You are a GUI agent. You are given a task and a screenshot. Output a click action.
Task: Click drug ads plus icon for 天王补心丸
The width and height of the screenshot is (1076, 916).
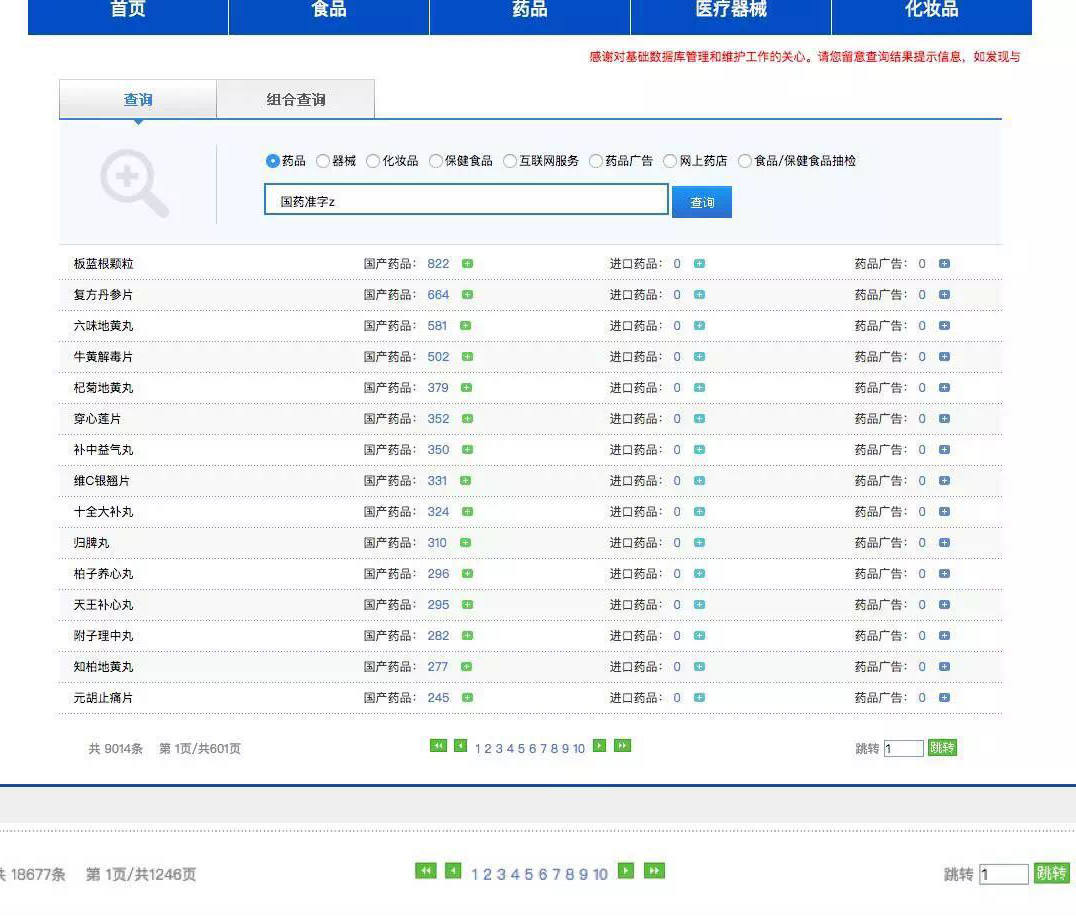pos(944,604)
